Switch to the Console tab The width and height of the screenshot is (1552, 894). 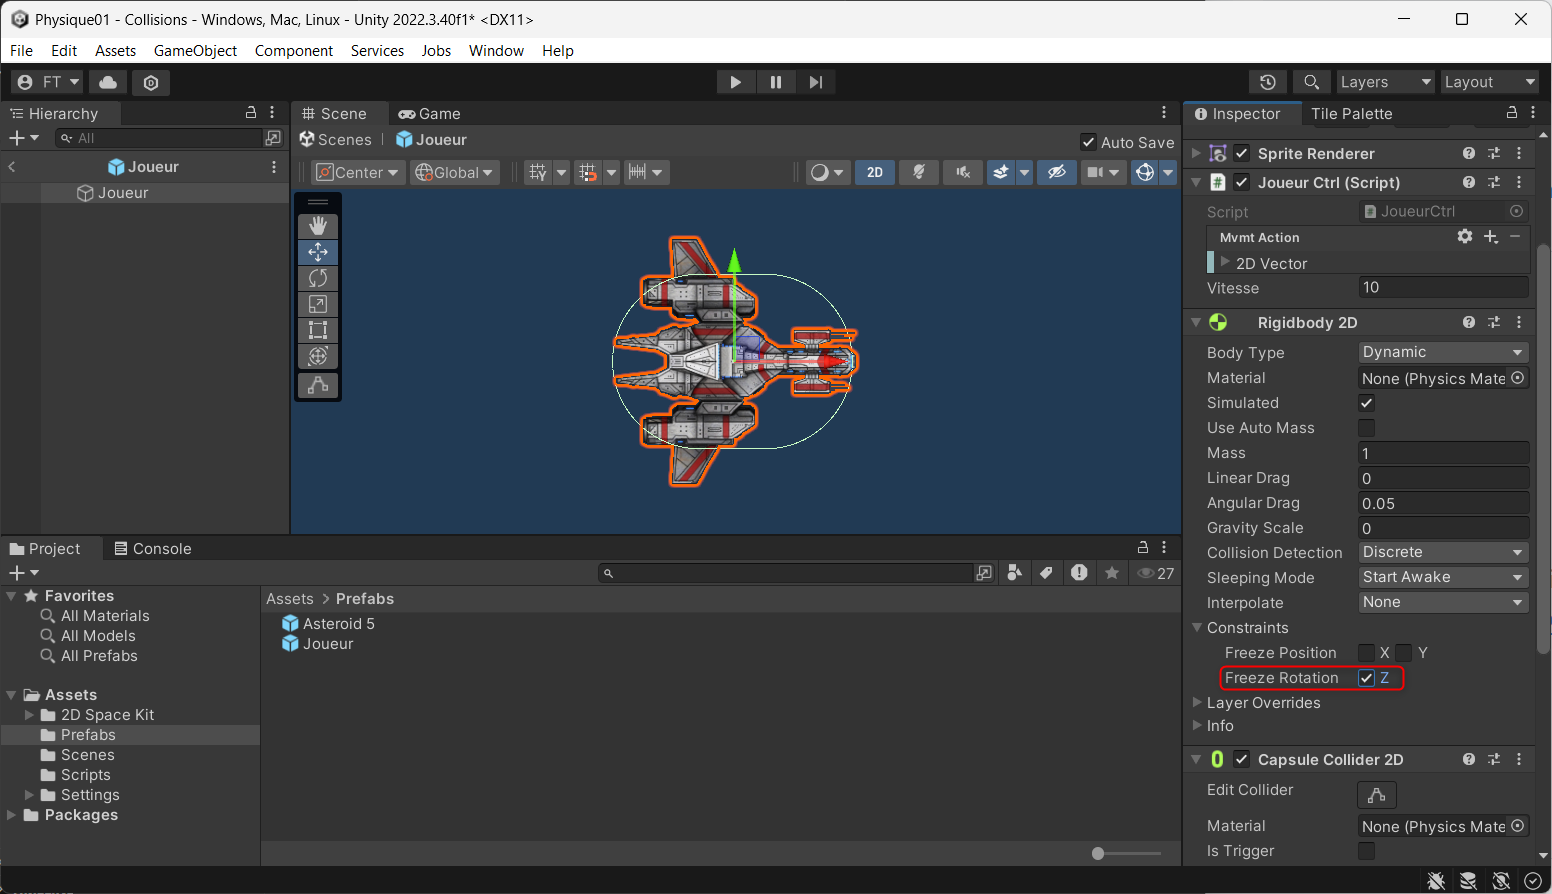pyautogui.click(x=152, y=549)
